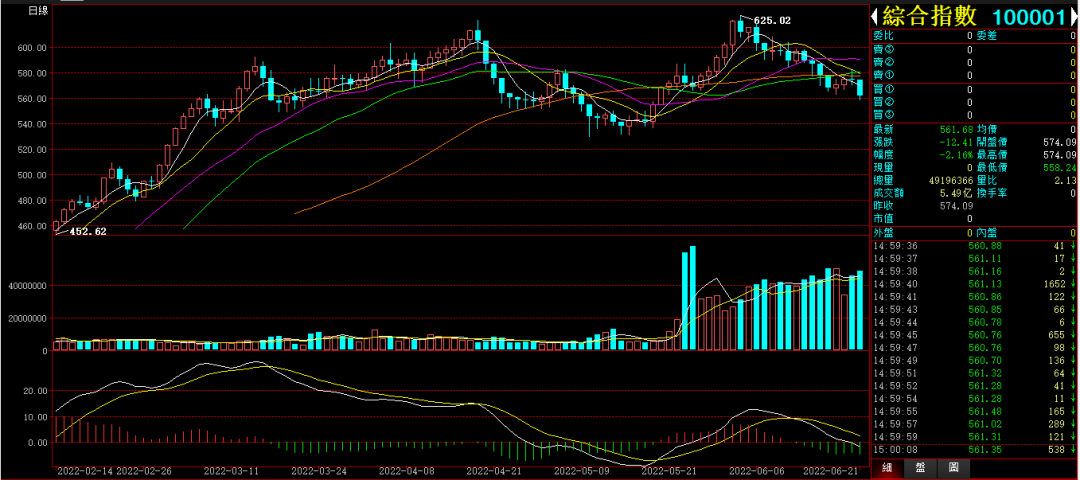This screenshot has width=1080, height=480.
Task: Click the right arrow after 100001
Action: 1073,17
